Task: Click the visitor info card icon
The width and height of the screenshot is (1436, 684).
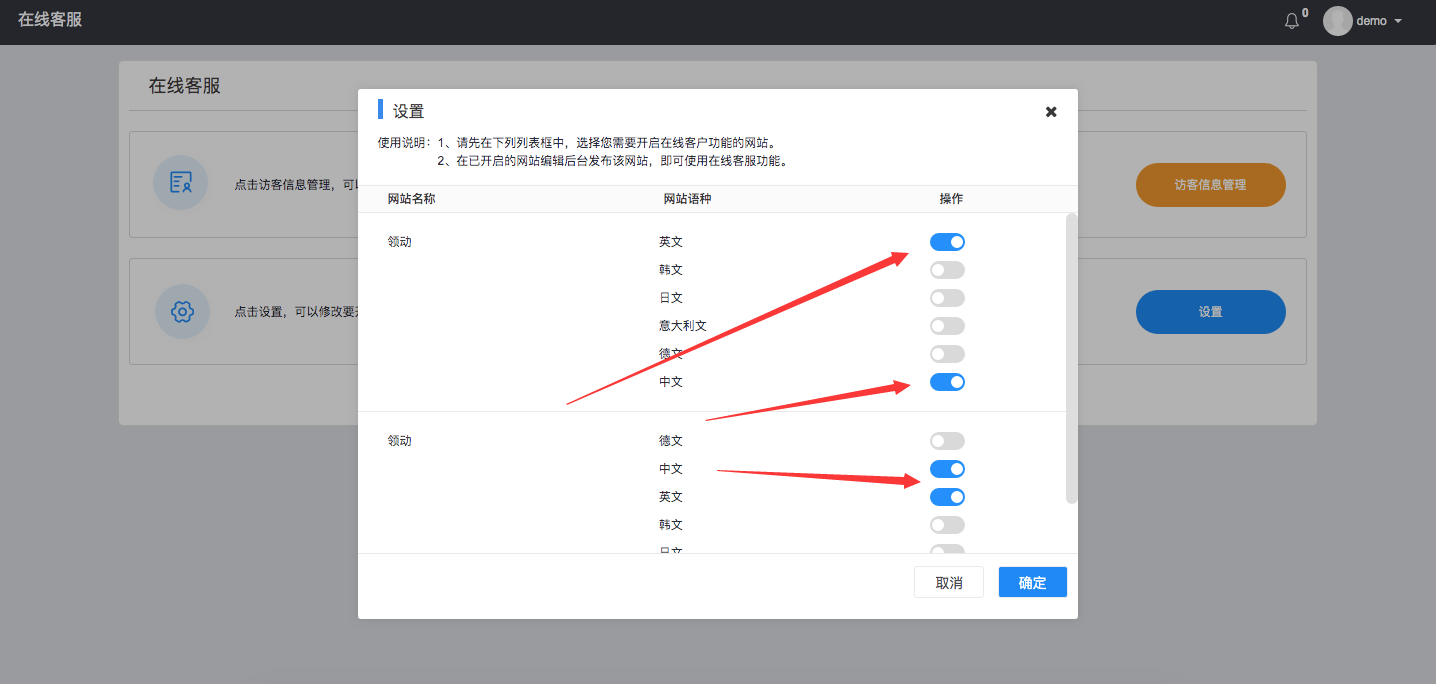Action: 181,183
